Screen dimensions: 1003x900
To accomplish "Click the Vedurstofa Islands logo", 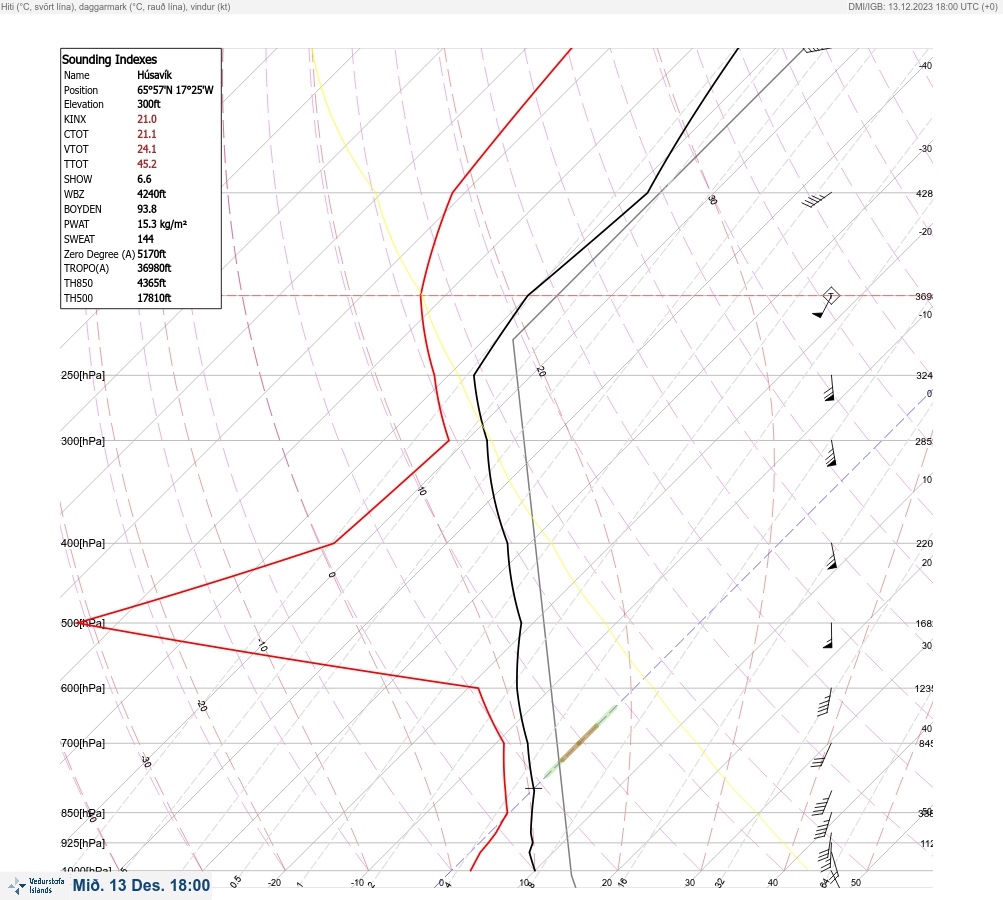I will point(36,886).
